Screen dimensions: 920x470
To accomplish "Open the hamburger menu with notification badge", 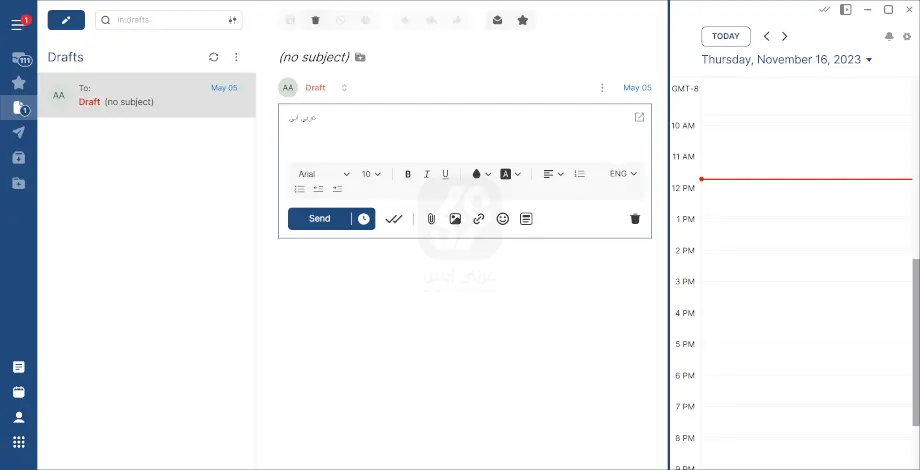I will (x=19, y=24).
